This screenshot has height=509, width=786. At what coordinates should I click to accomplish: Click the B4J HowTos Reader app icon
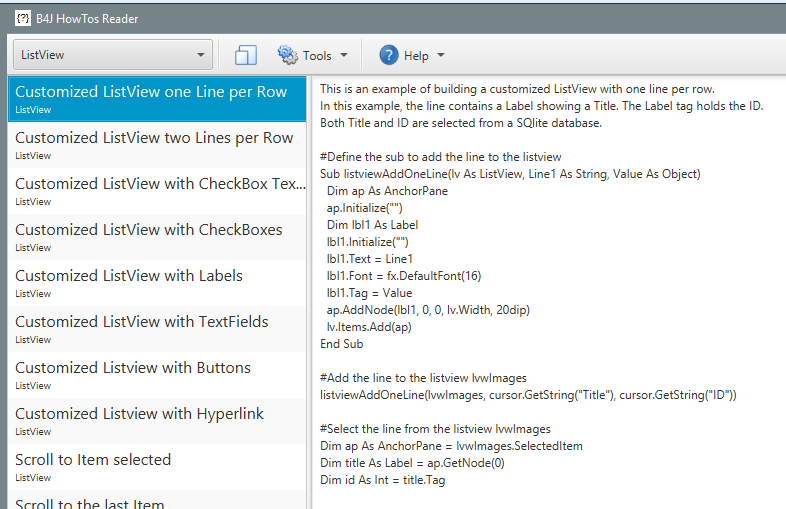pos(23,18)
